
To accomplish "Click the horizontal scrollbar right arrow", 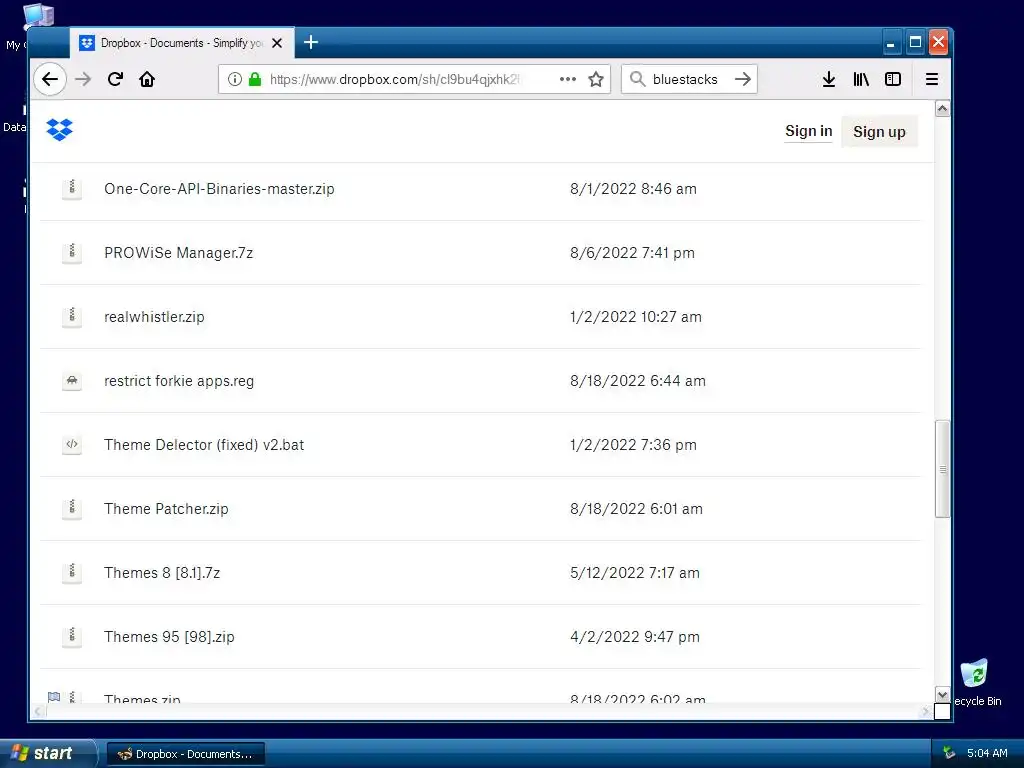I will 925,711.
